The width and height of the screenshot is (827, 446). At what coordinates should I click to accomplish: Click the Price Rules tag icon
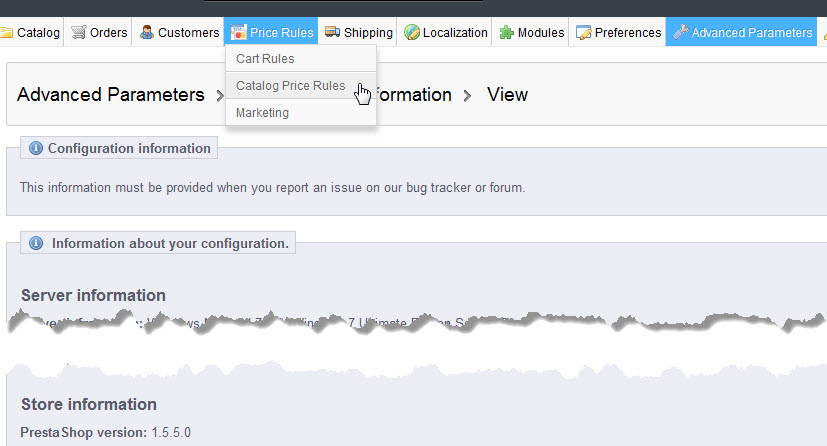(x=238, y=32)
